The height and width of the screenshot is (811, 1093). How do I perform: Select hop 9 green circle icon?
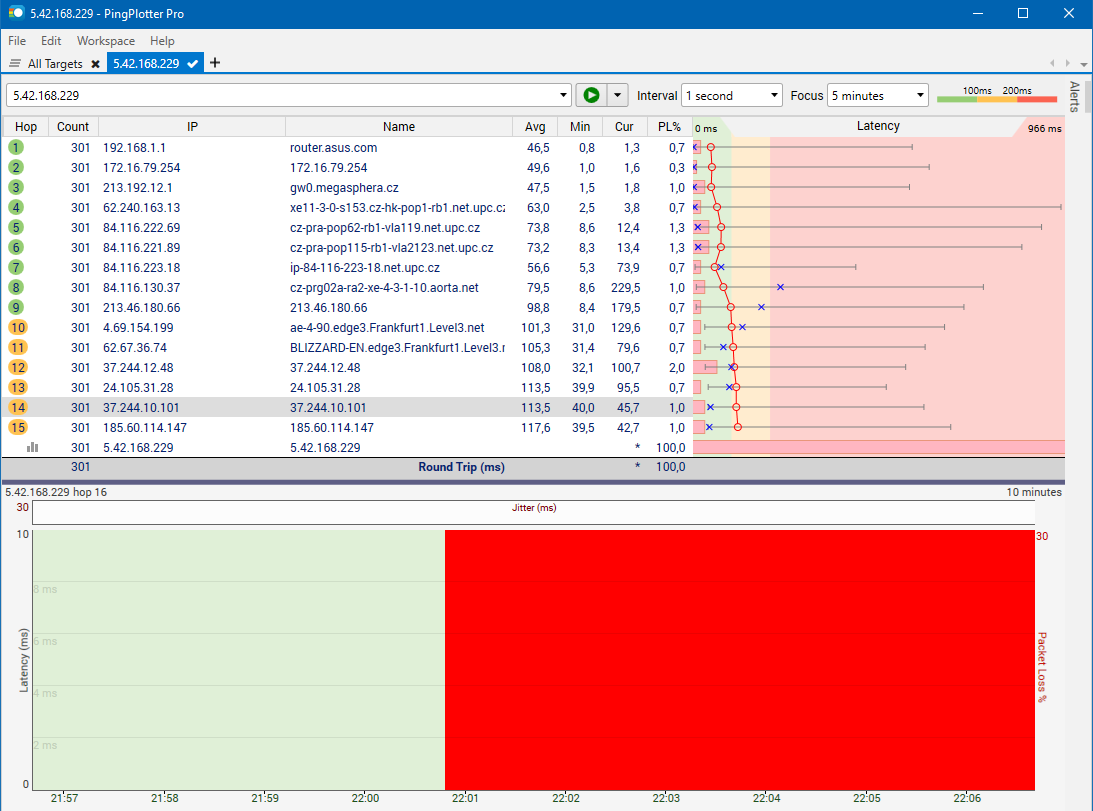[16, 308]
